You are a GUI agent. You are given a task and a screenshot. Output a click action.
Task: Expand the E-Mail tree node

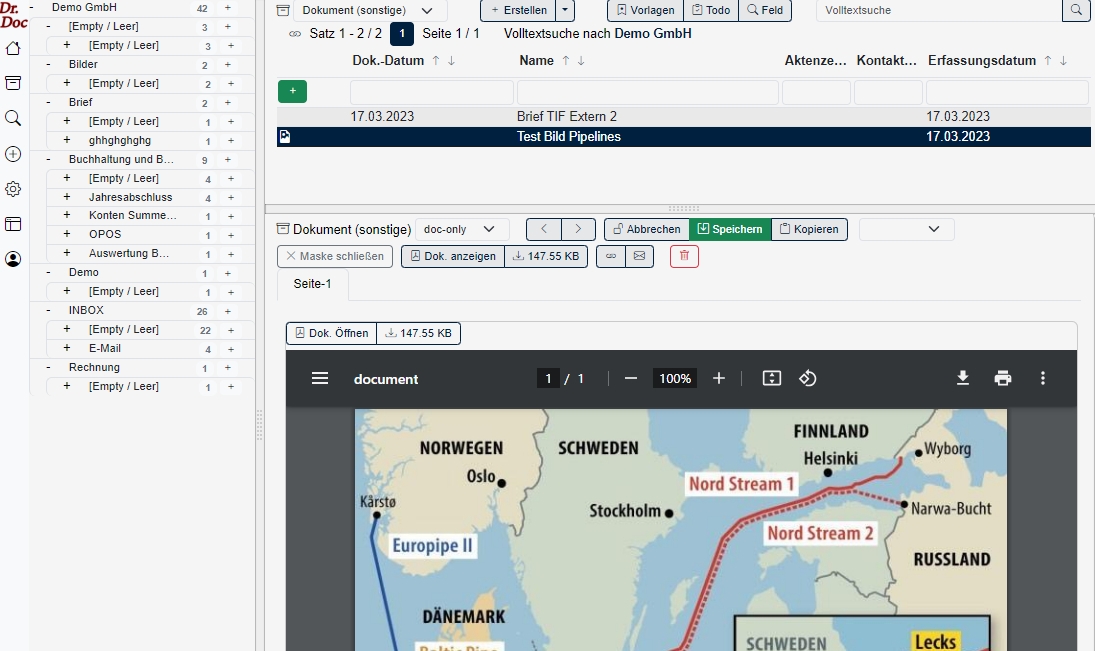click(x=67, y=348)
